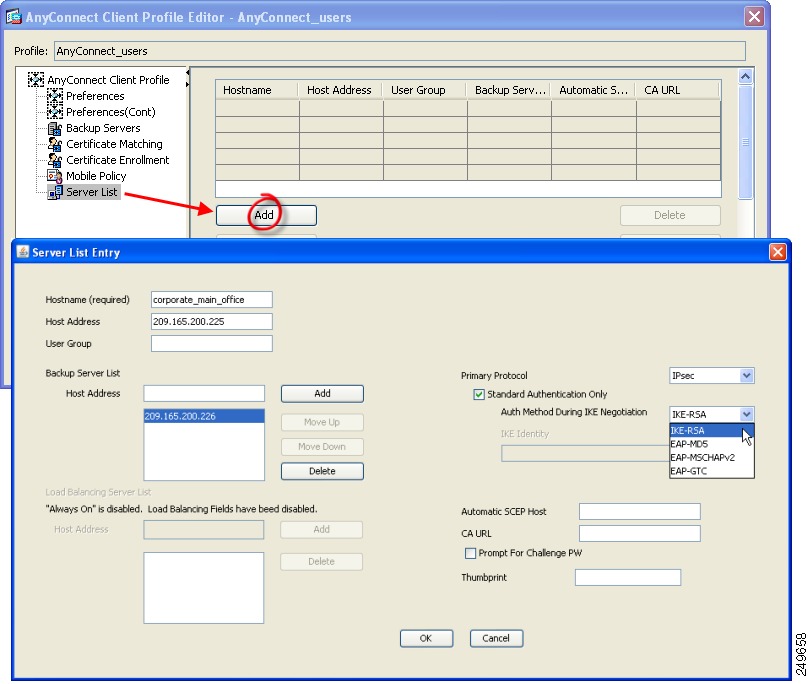Click the Certificate Matching tree icon
This screenshot has height=684, width=811.
pos(54,144)
